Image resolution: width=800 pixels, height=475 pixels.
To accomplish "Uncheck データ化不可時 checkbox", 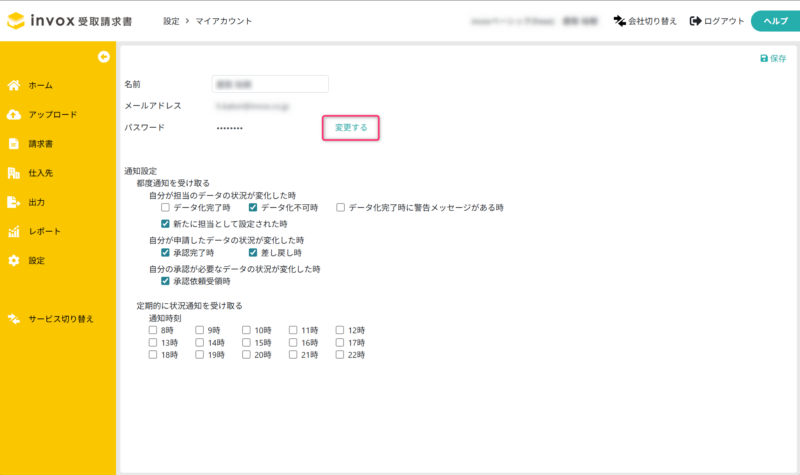I will coord(253,208).
